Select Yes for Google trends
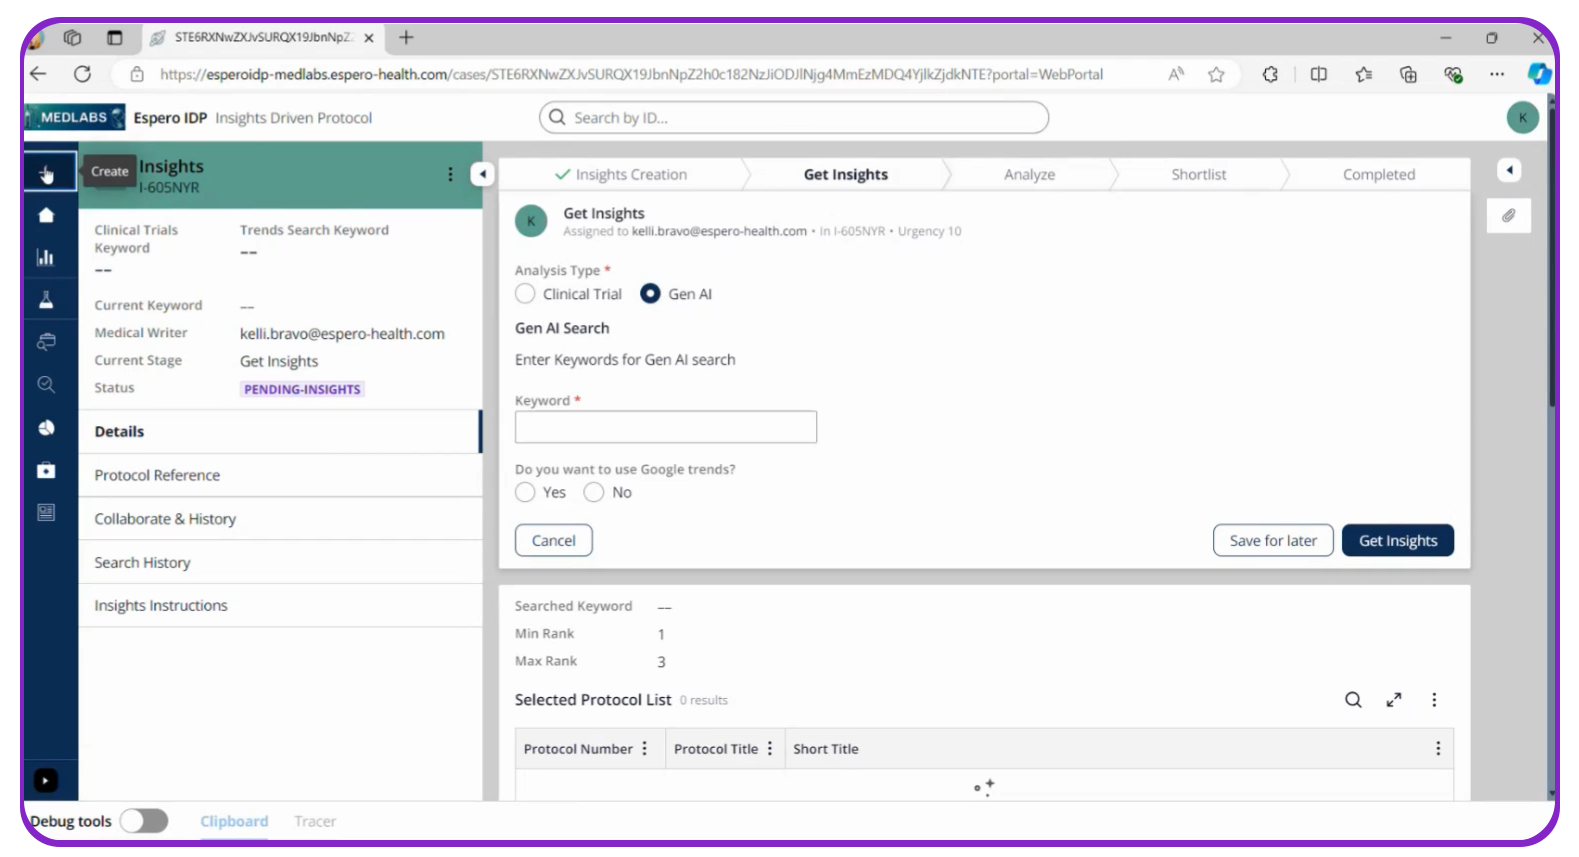Image resolution: width=1579 pixels, height=857 pixels. coord(525,492)
